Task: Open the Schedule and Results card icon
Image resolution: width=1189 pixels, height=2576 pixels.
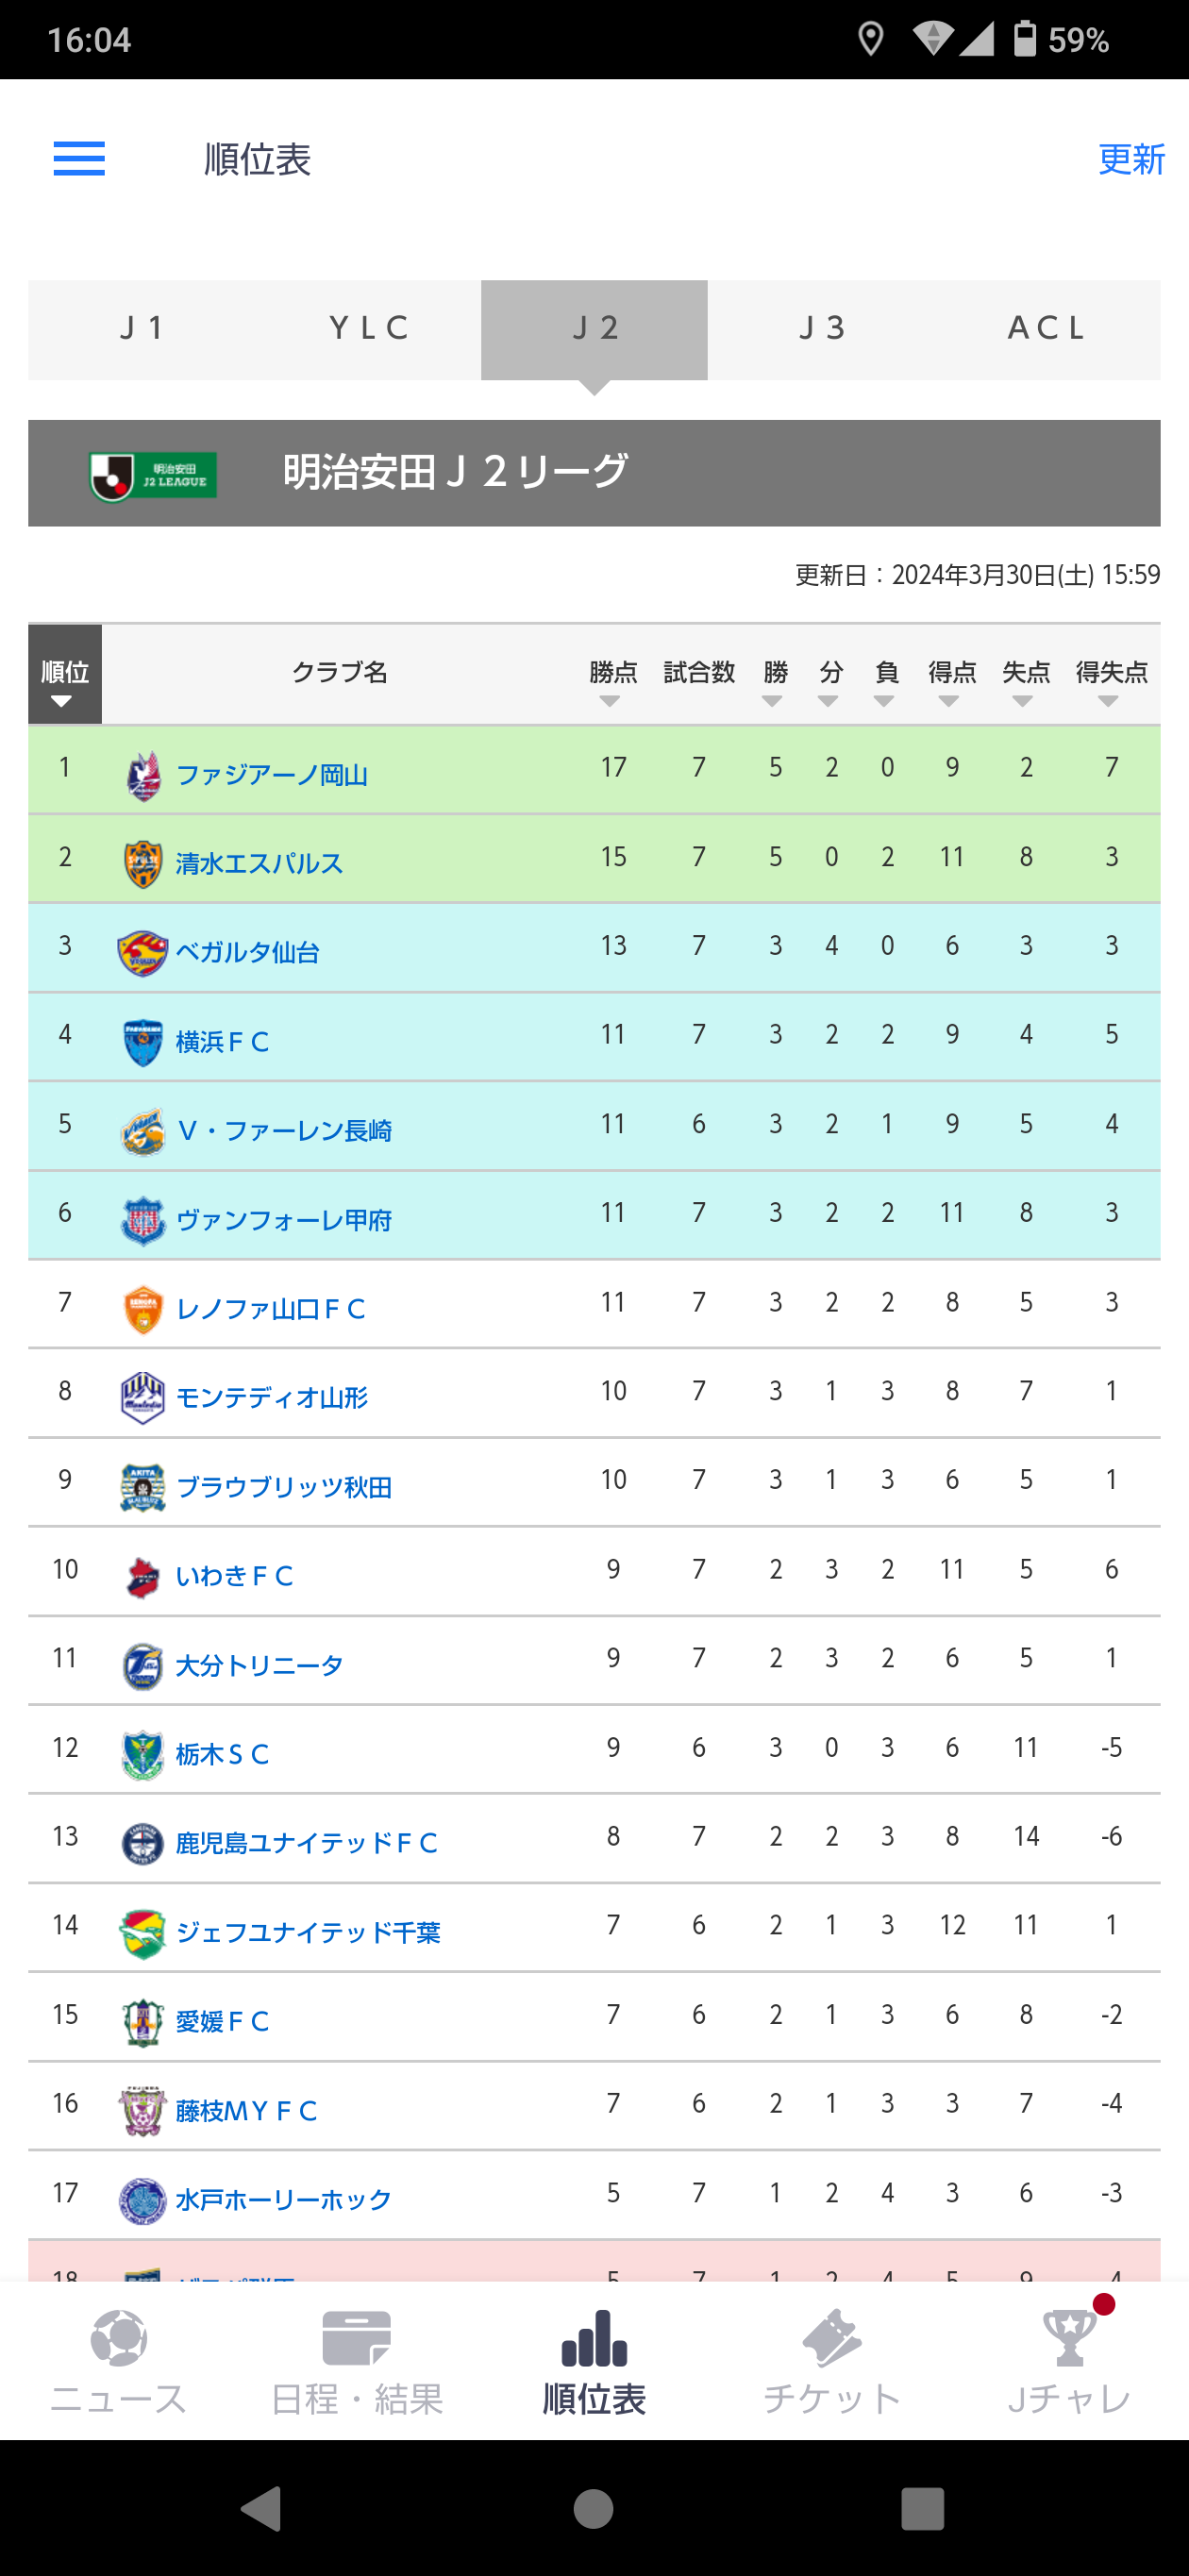Action: (357, 2338)
